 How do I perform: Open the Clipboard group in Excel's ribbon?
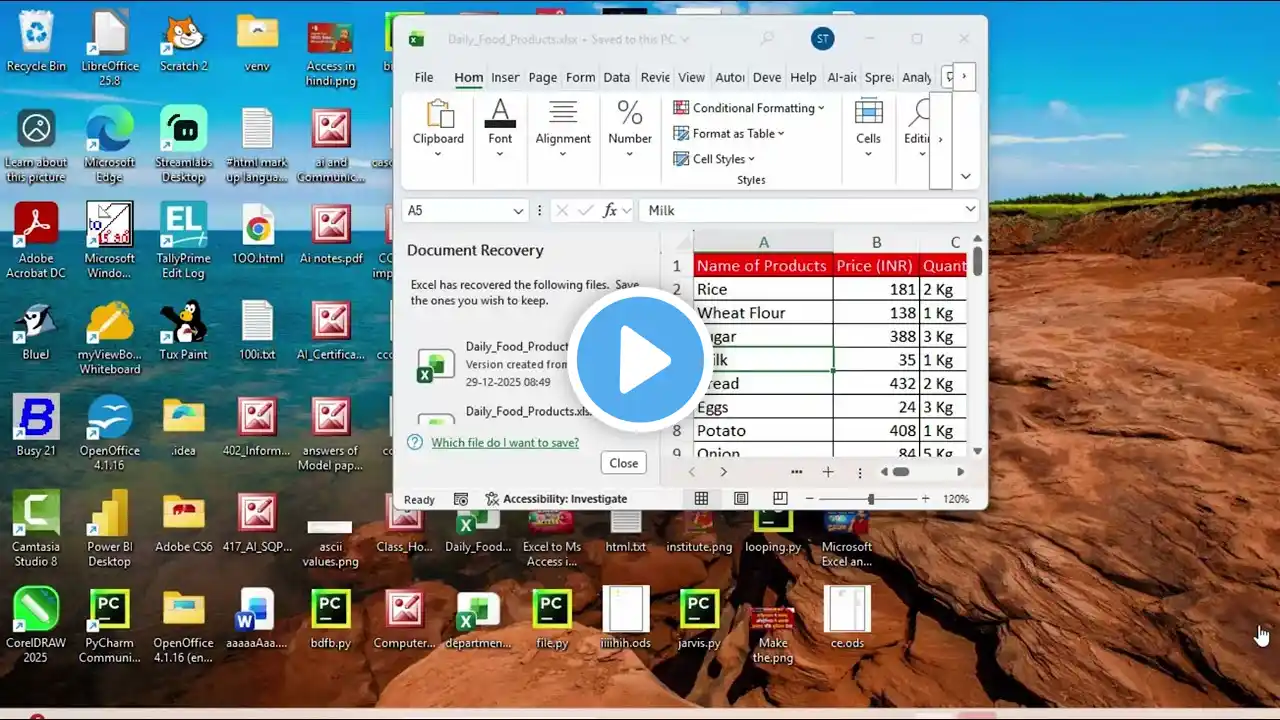tap(438, 127)
